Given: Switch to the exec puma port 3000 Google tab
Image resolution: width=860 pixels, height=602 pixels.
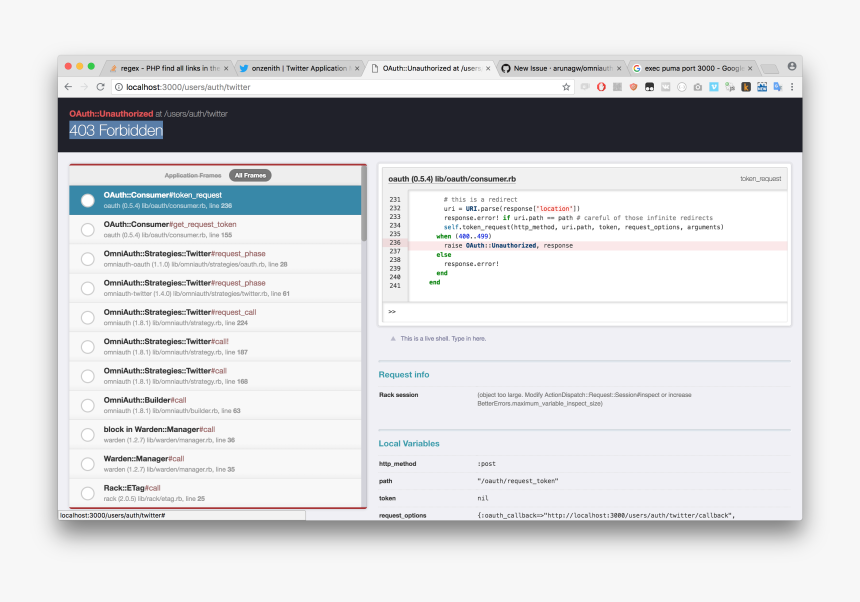Looking at the screenshot, I should coord(690,68).
